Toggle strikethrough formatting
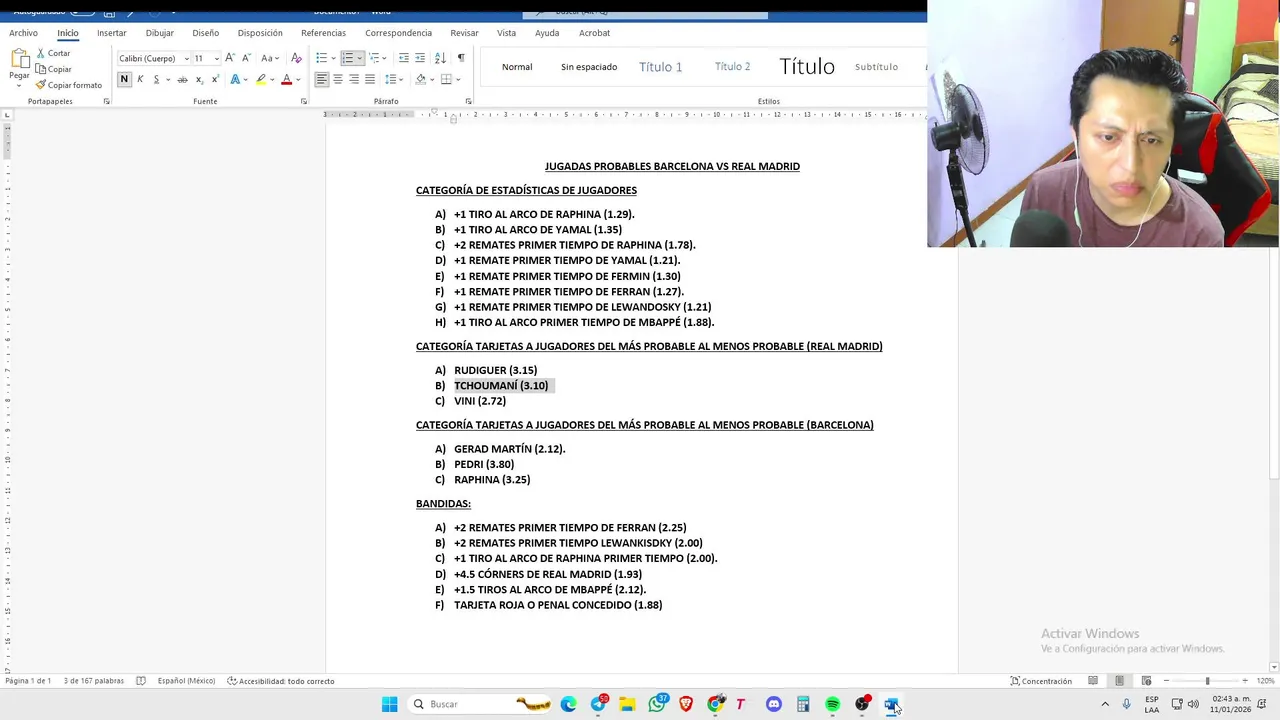Image resolution: width=1280 pixels, height=720 pixels. 182,79
